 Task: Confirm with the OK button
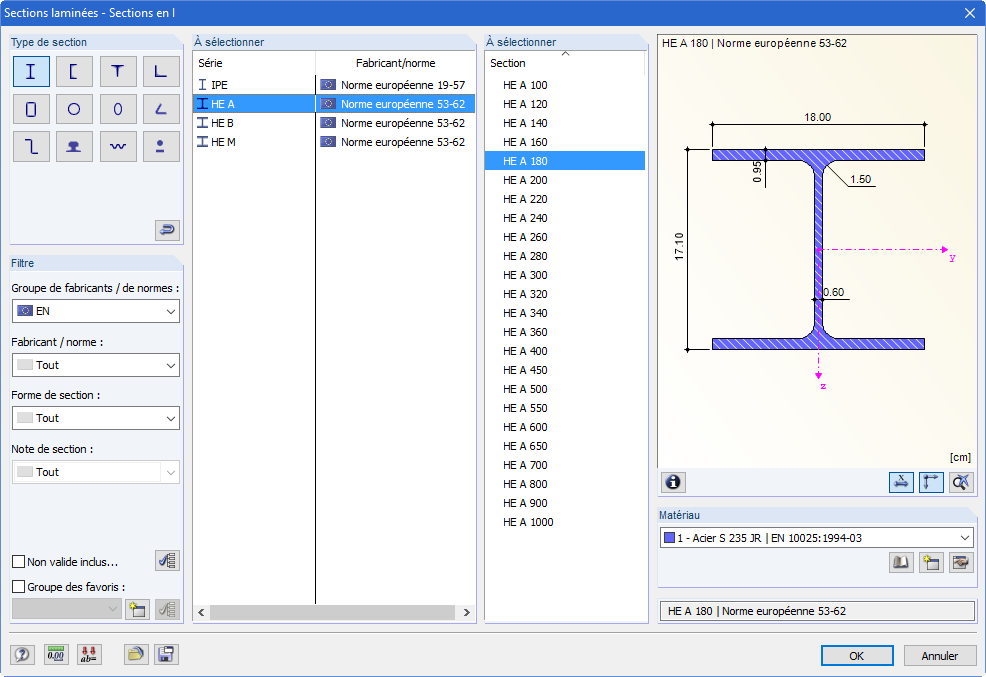[x=856, y=656]
